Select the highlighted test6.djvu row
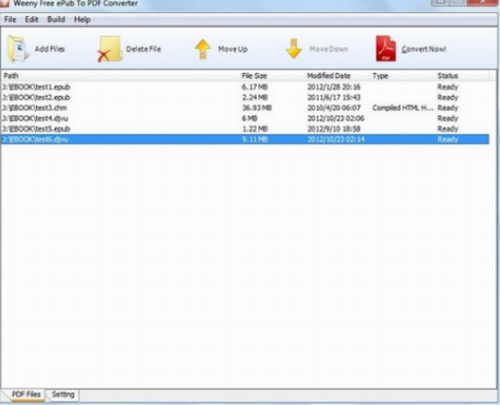Image resolution: width=500 pixels, height=405 pixels. click(245, 139)
